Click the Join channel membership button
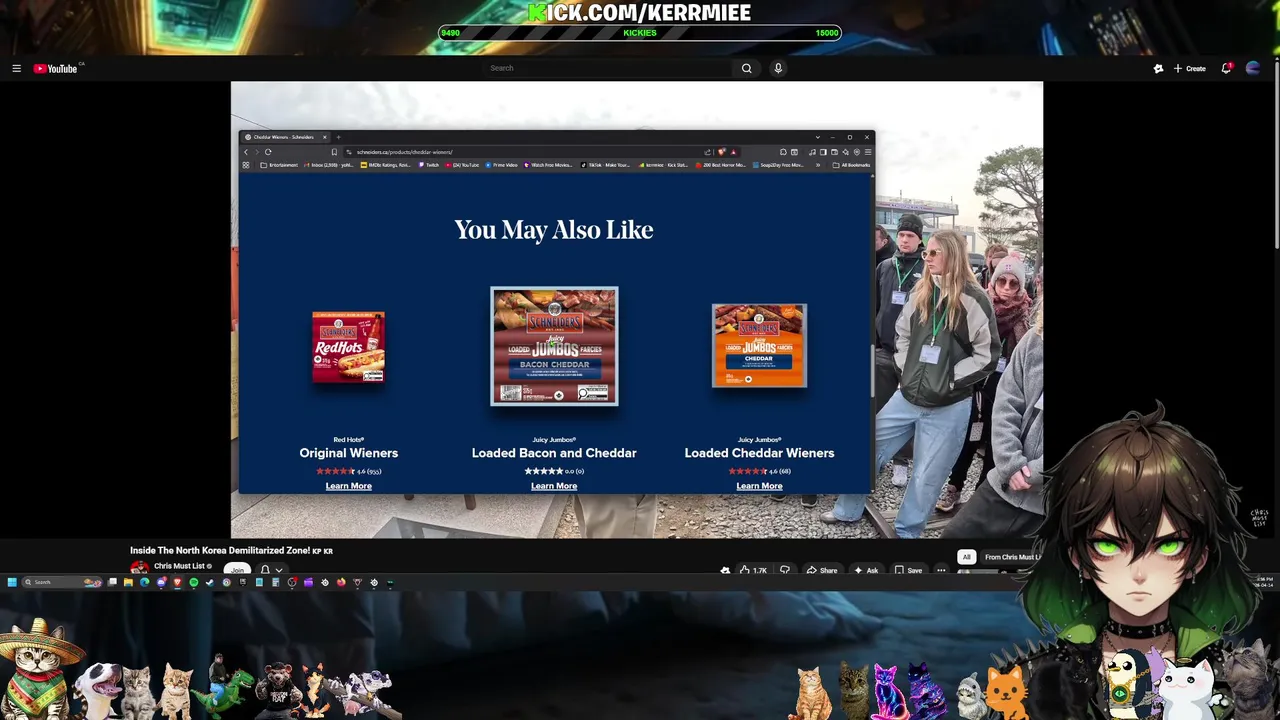Image resolution: width=1280 pixels, height=720 pixels. click(x=237, y=569)
